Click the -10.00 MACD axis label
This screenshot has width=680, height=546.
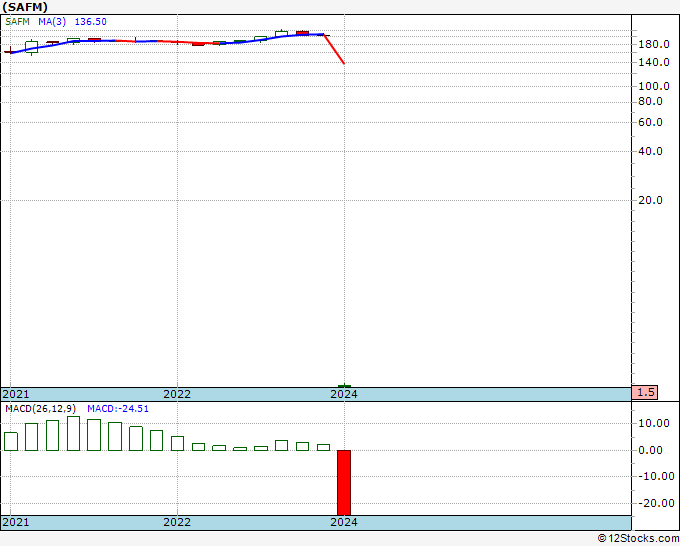[x=654, y=476]
